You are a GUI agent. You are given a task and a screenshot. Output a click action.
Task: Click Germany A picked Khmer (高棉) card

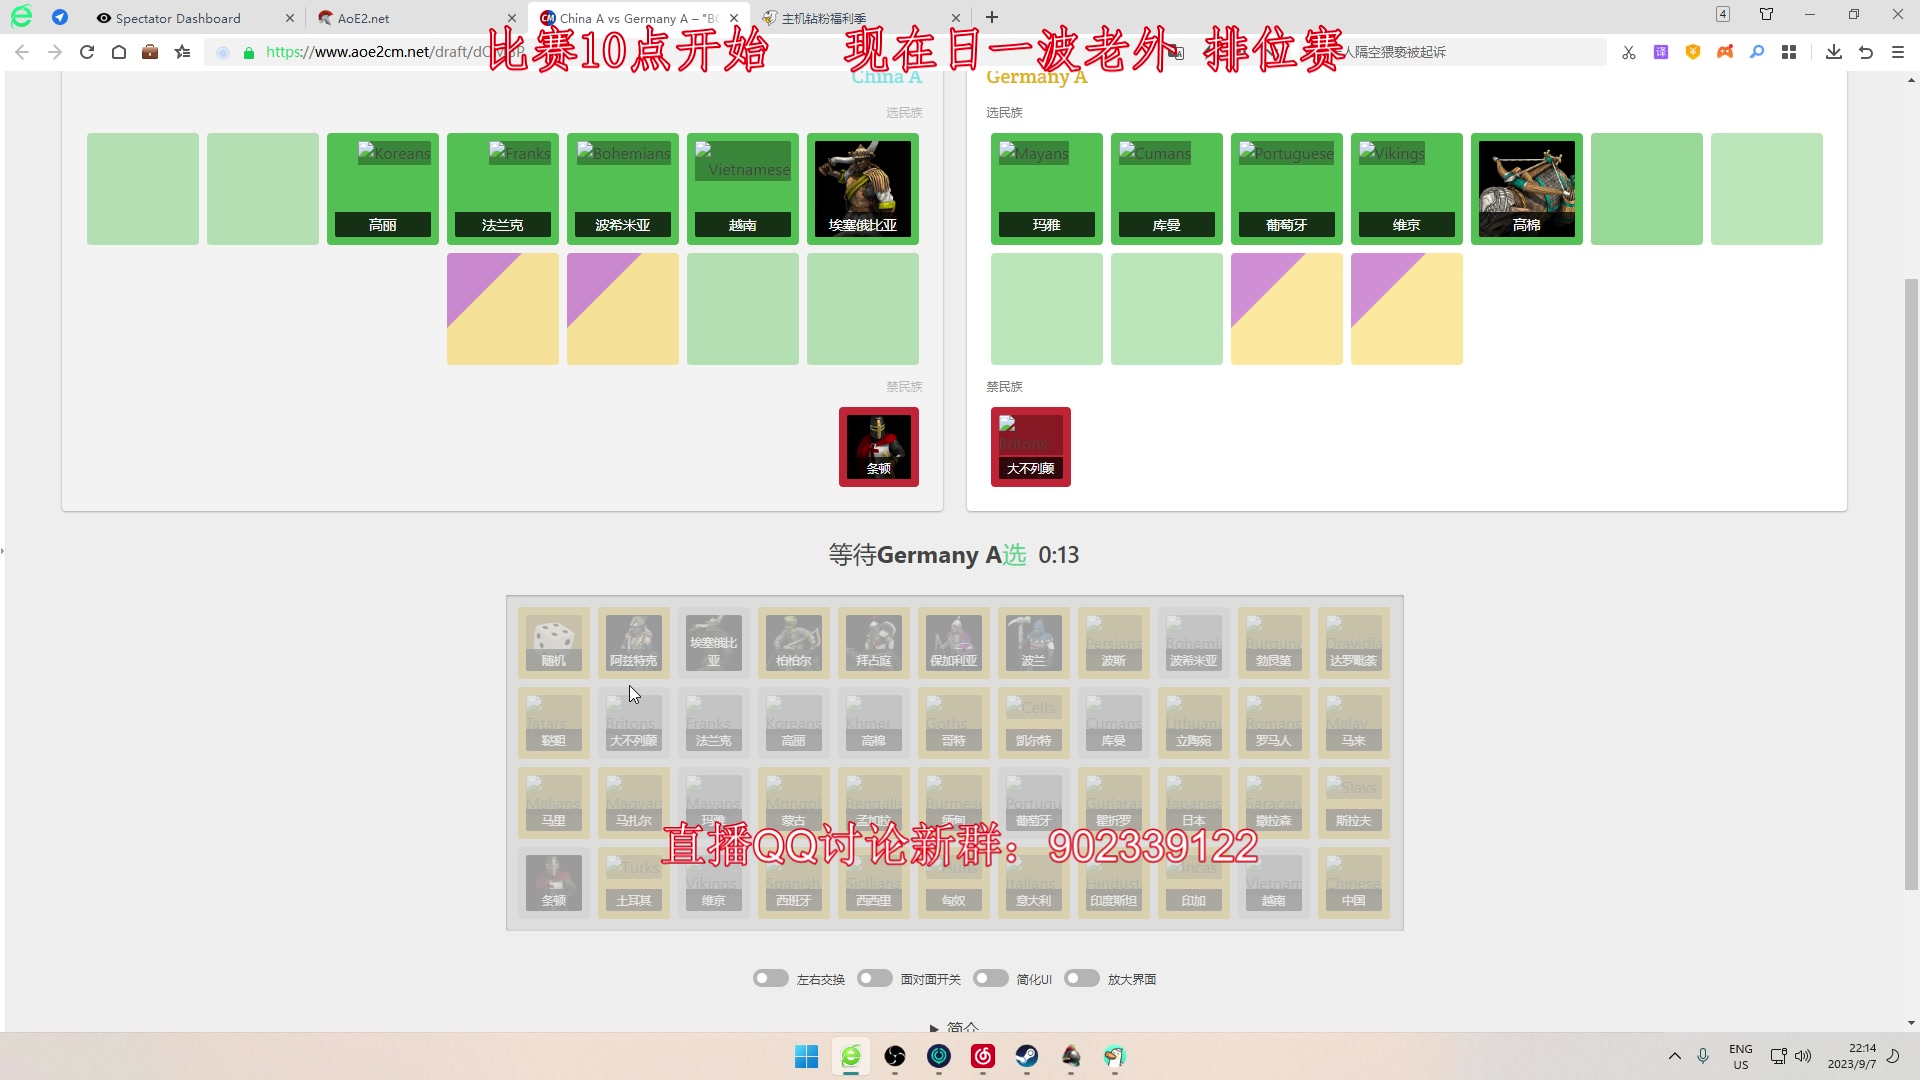pos(1526,189)
